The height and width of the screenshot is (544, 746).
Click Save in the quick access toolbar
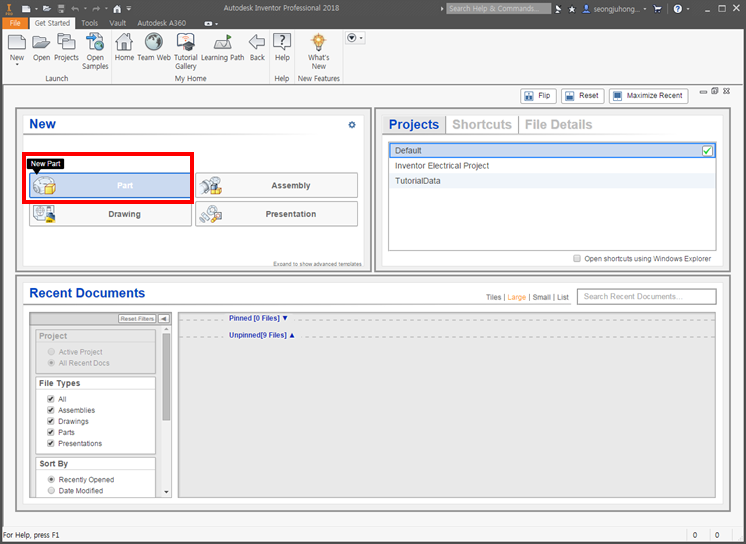[x=61, y=9]
